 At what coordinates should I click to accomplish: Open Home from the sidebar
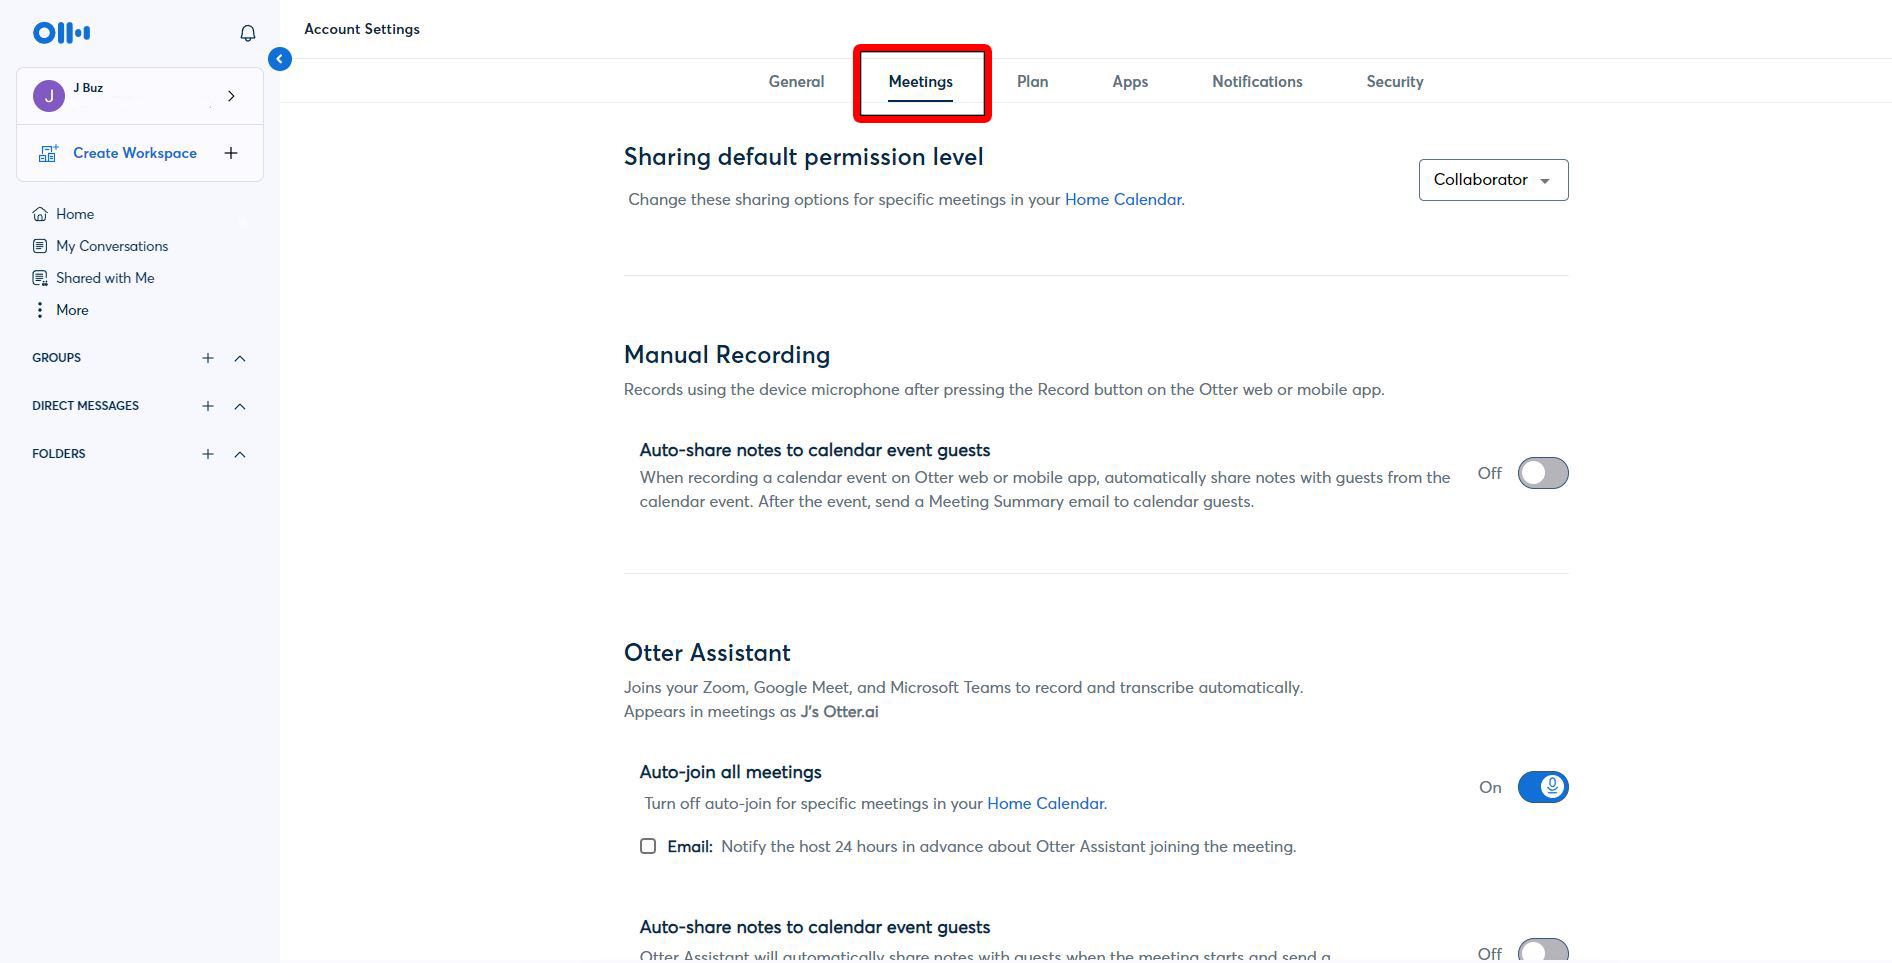pos(74,213)
